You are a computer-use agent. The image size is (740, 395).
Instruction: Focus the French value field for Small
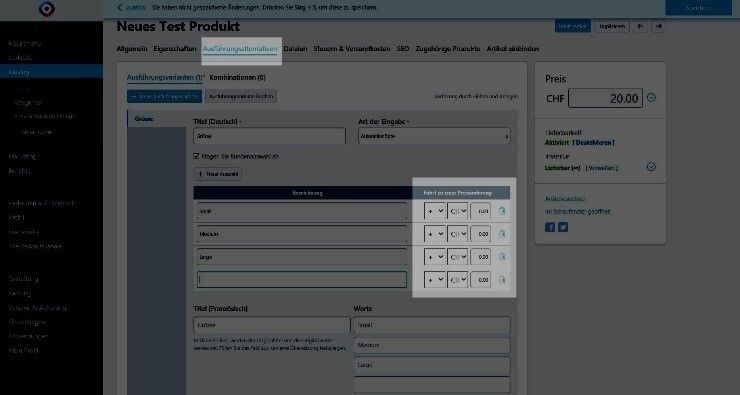coord(432,325)
